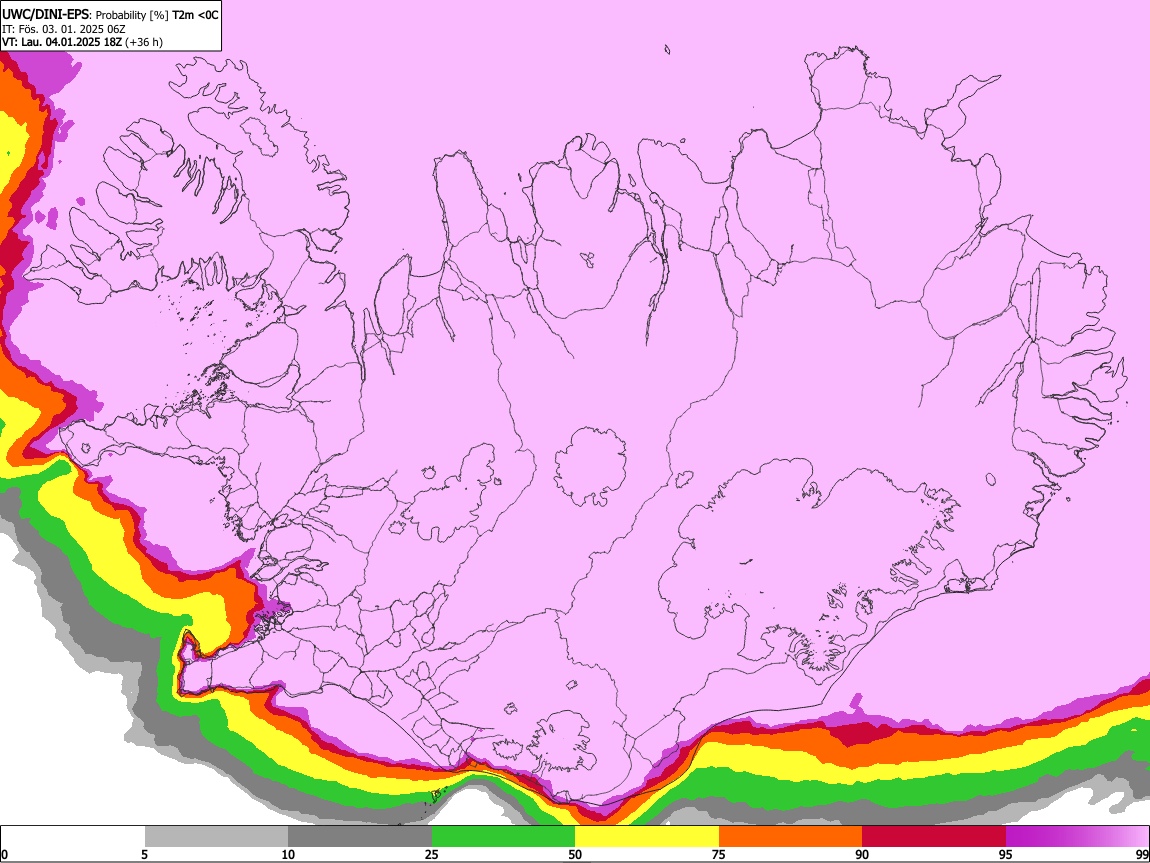Click the 'VT: Lau. 04.01.2025 18Z' line
1150x863 pixels.
point(62,42)
